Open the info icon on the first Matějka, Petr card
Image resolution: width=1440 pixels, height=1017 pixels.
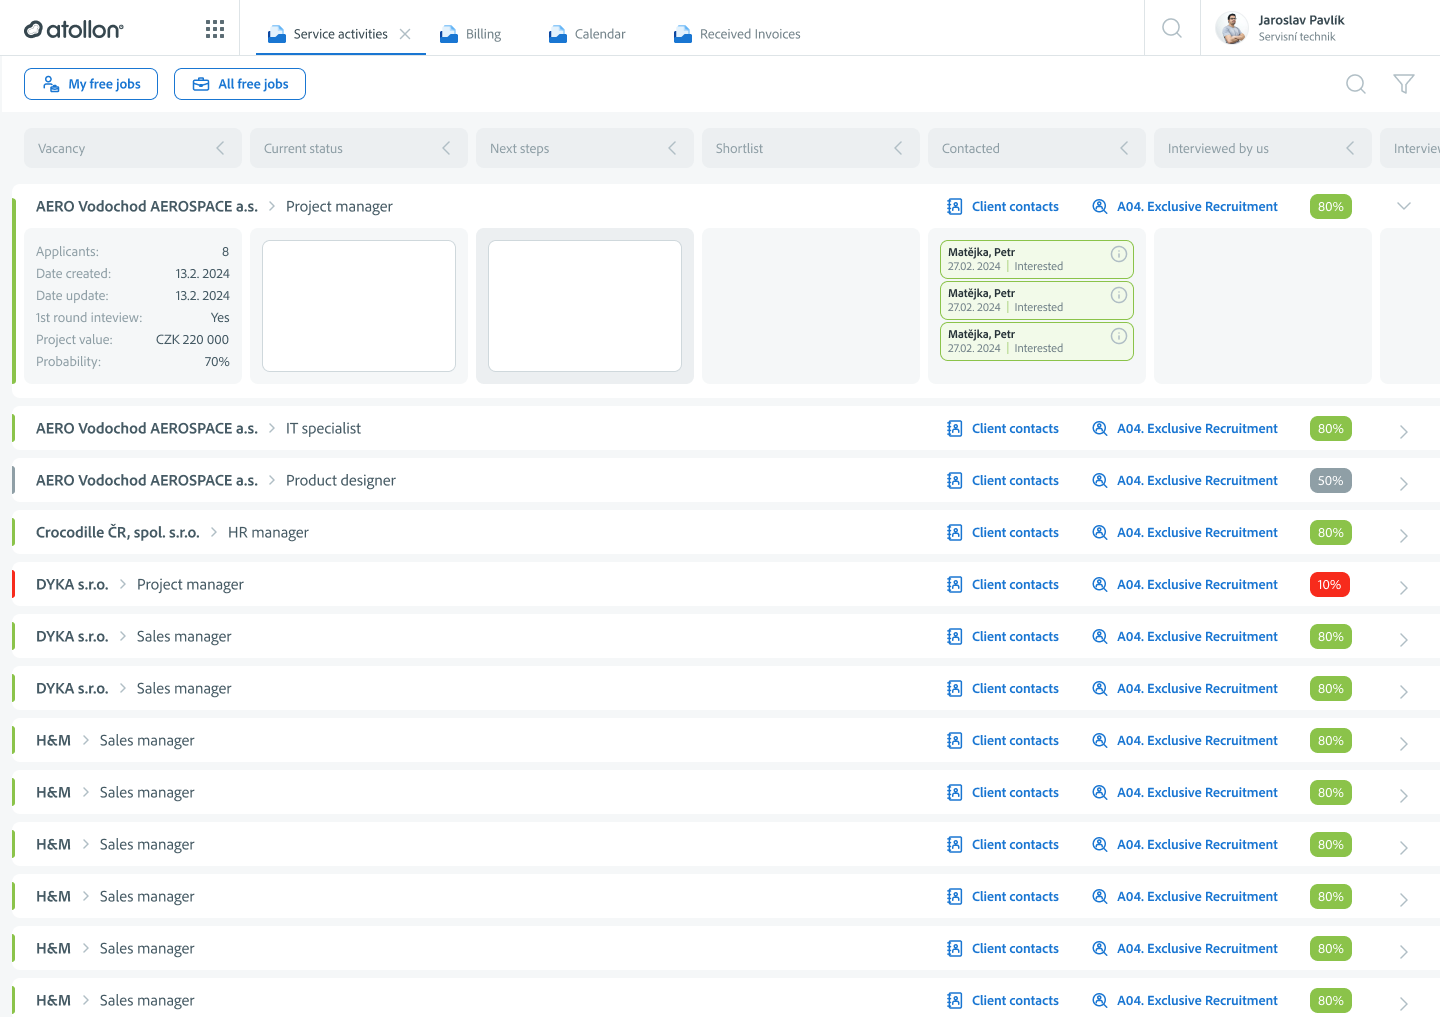(1118, 252)
